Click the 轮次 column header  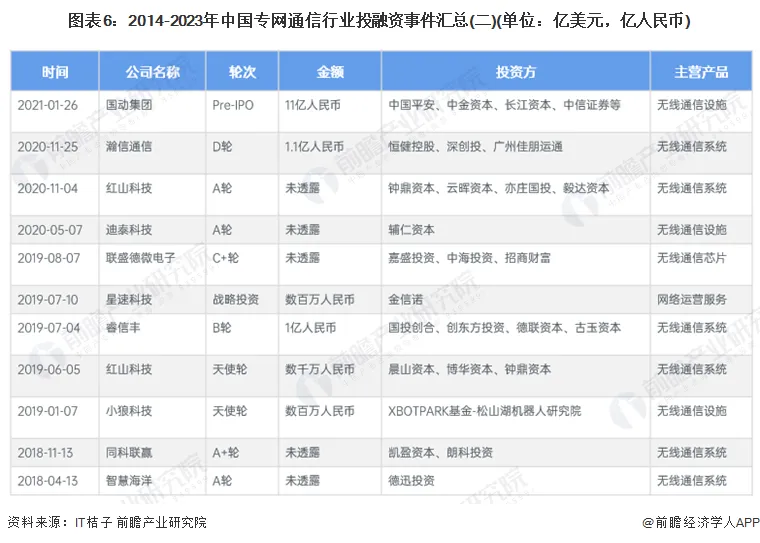pyautogui.click(x=242, y=72)
